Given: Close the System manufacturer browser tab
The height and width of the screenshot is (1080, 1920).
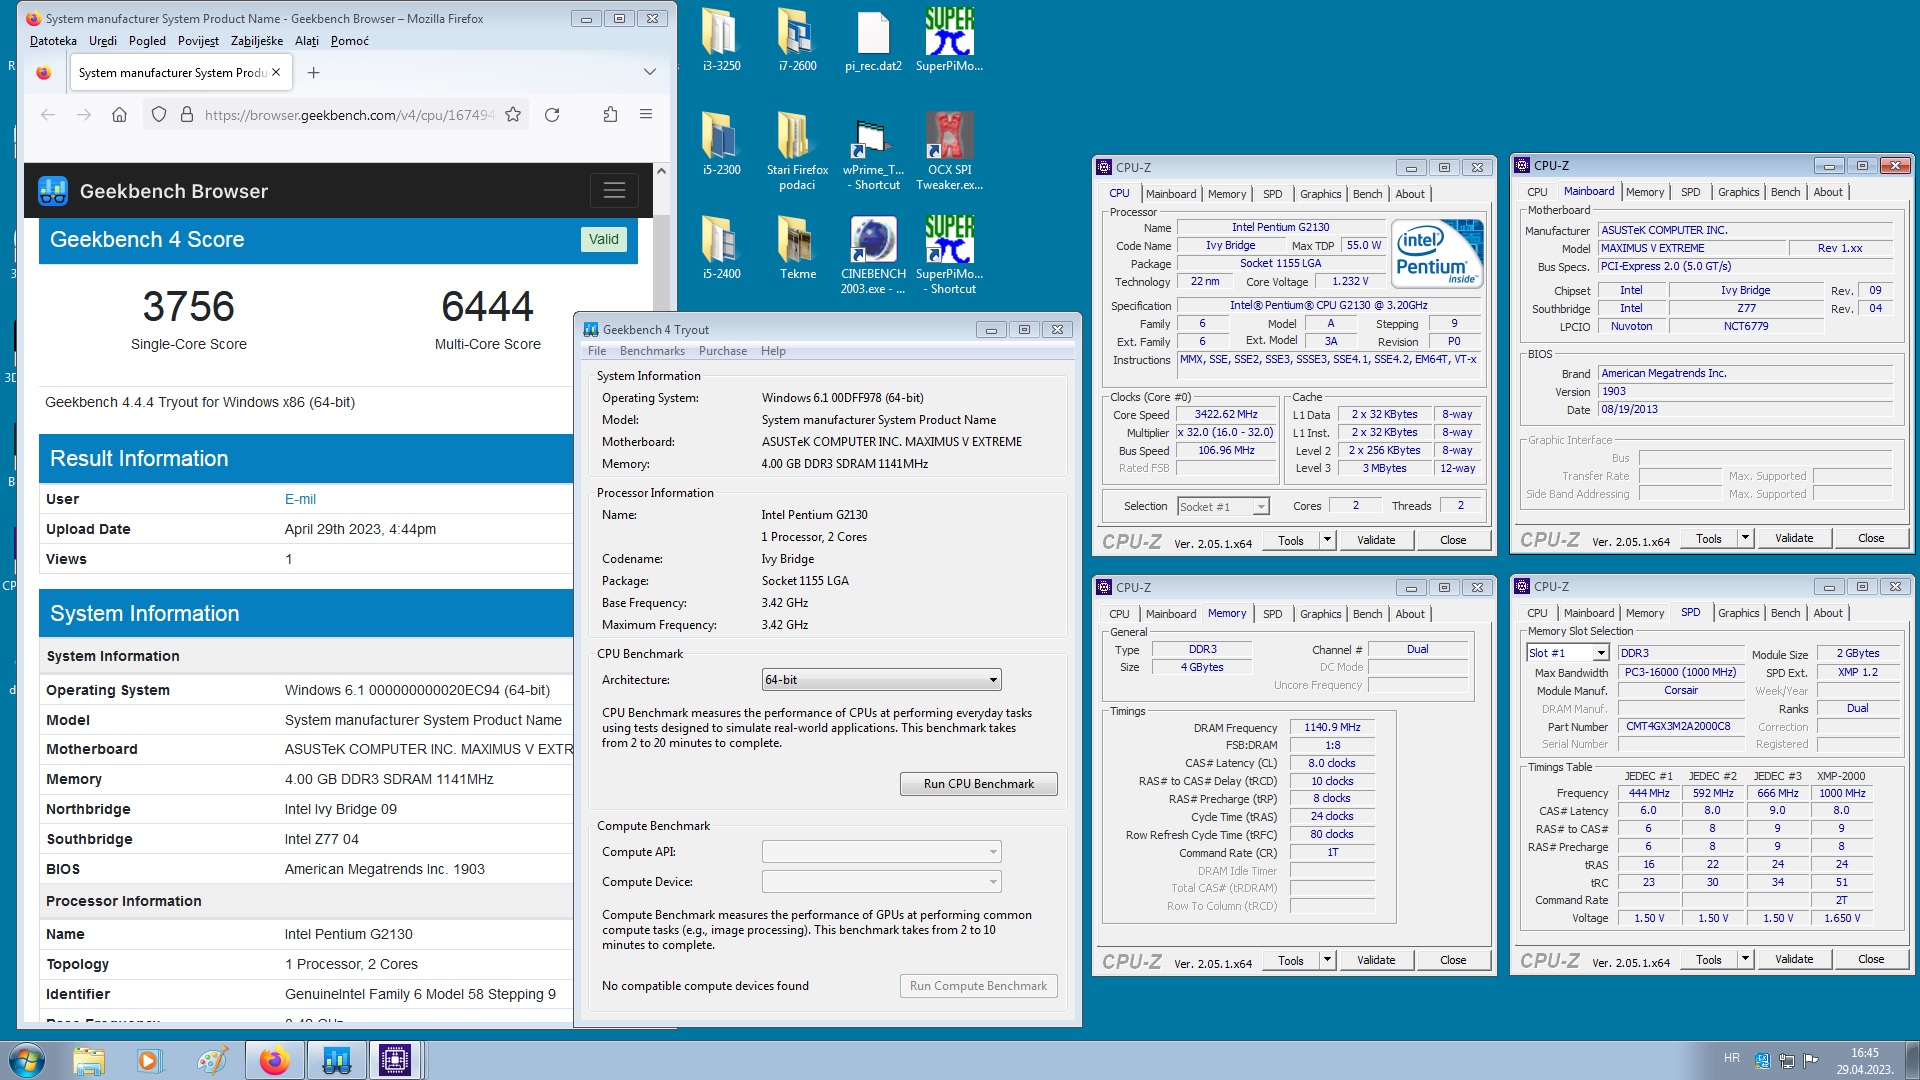Looking at the screenshot, I should tap(277, 72).
